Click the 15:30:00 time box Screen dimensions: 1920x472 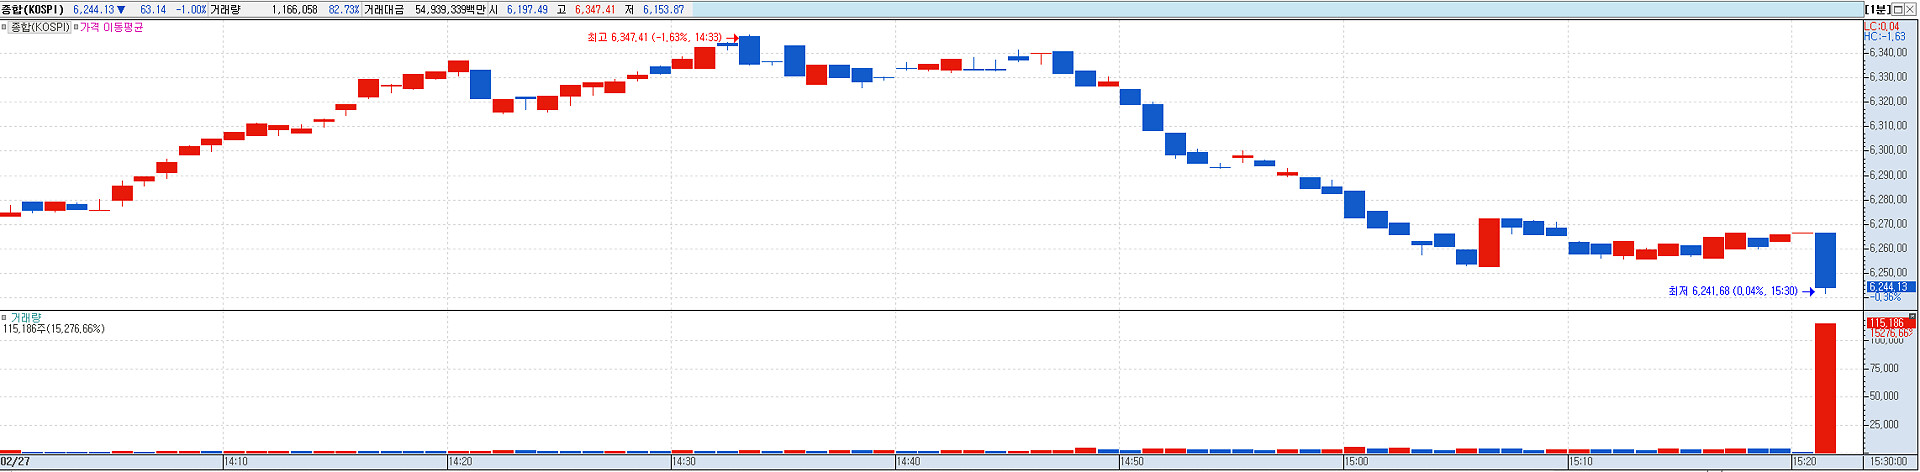point(1889,462)
